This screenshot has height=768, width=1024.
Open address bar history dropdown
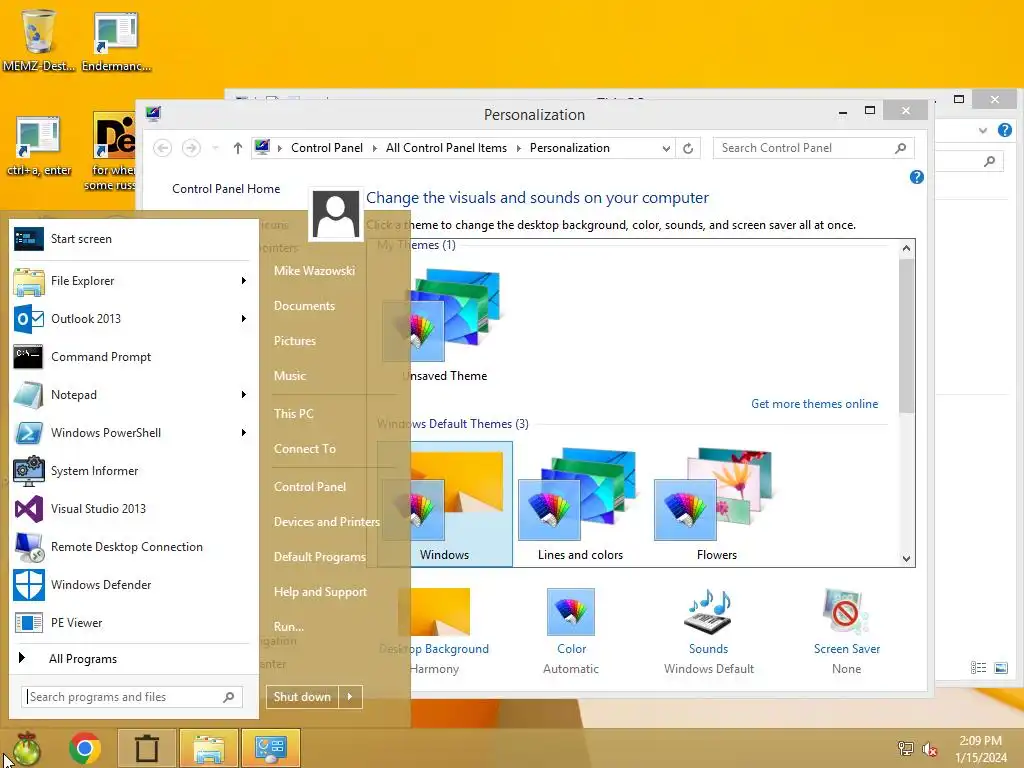click(665, 148)
